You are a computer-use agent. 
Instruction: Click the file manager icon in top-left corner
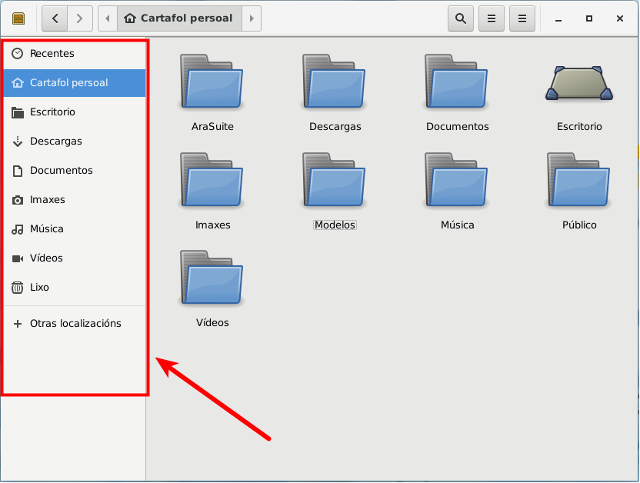(x=18, y=18)
